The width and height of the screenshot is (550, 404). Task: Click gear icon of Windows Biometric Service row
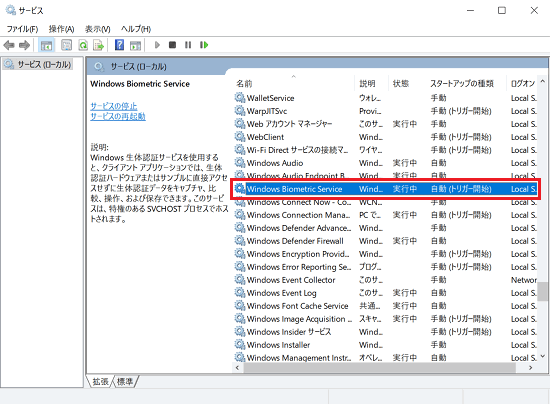coord(240,189)
